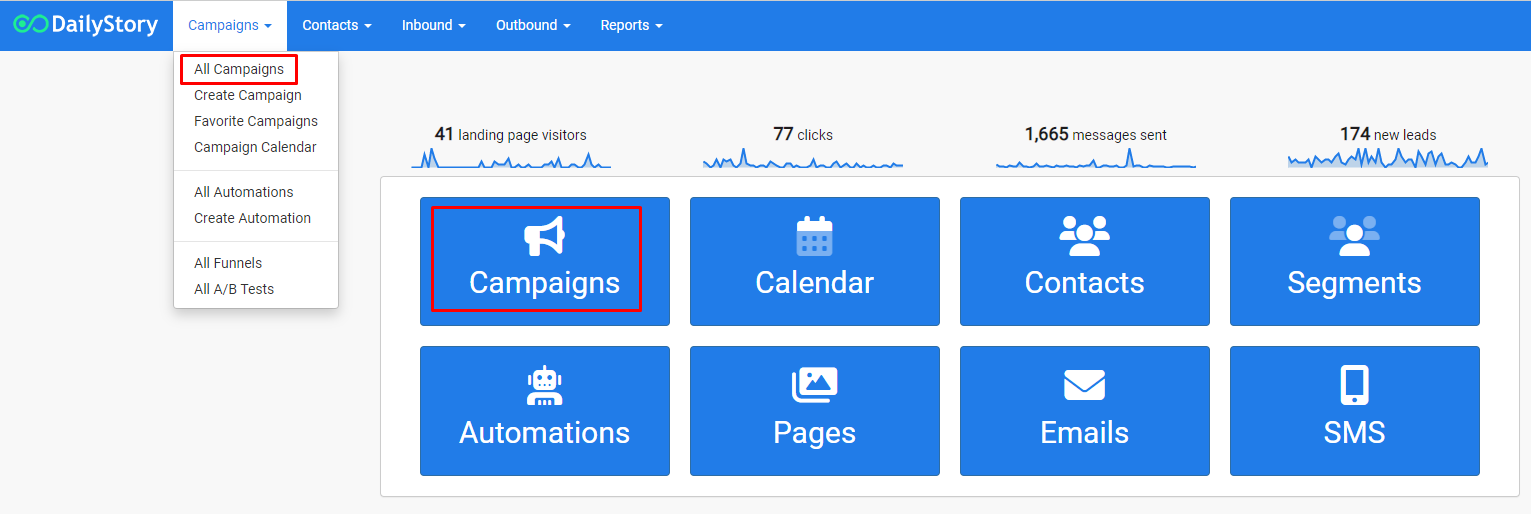This screenshot has width=1531, height=514.
Task: Click the clicks sparkline chart
Action: tap(803, 158)
